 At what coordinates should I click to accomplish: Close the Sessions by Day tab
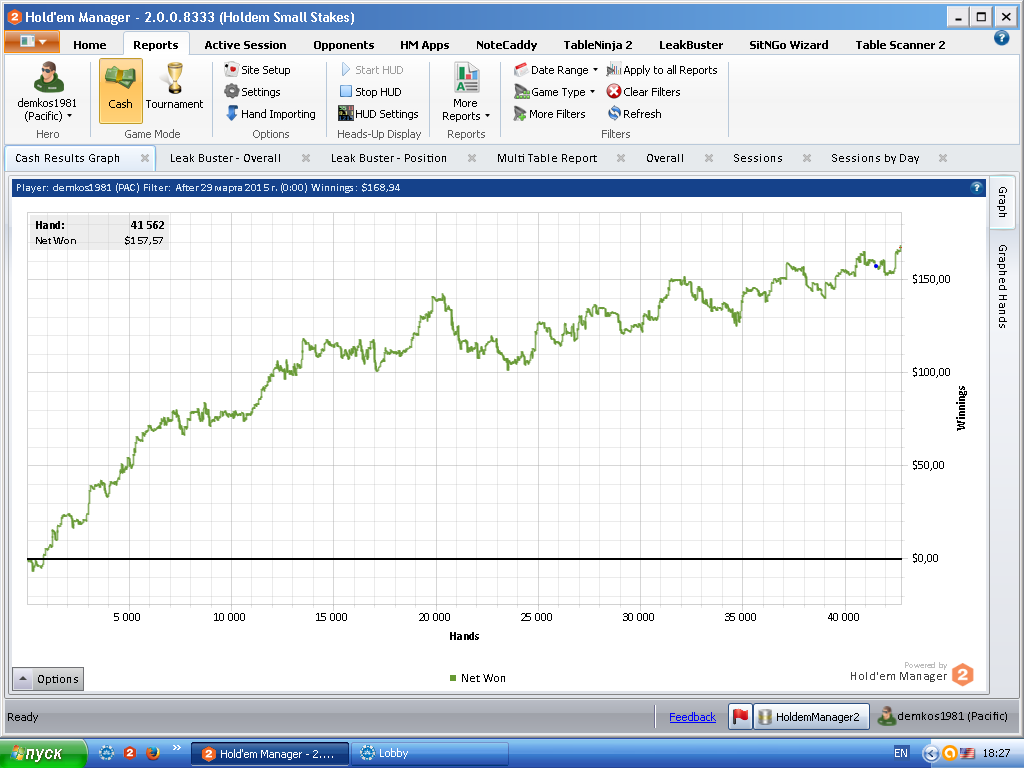[x=943, y=158]
